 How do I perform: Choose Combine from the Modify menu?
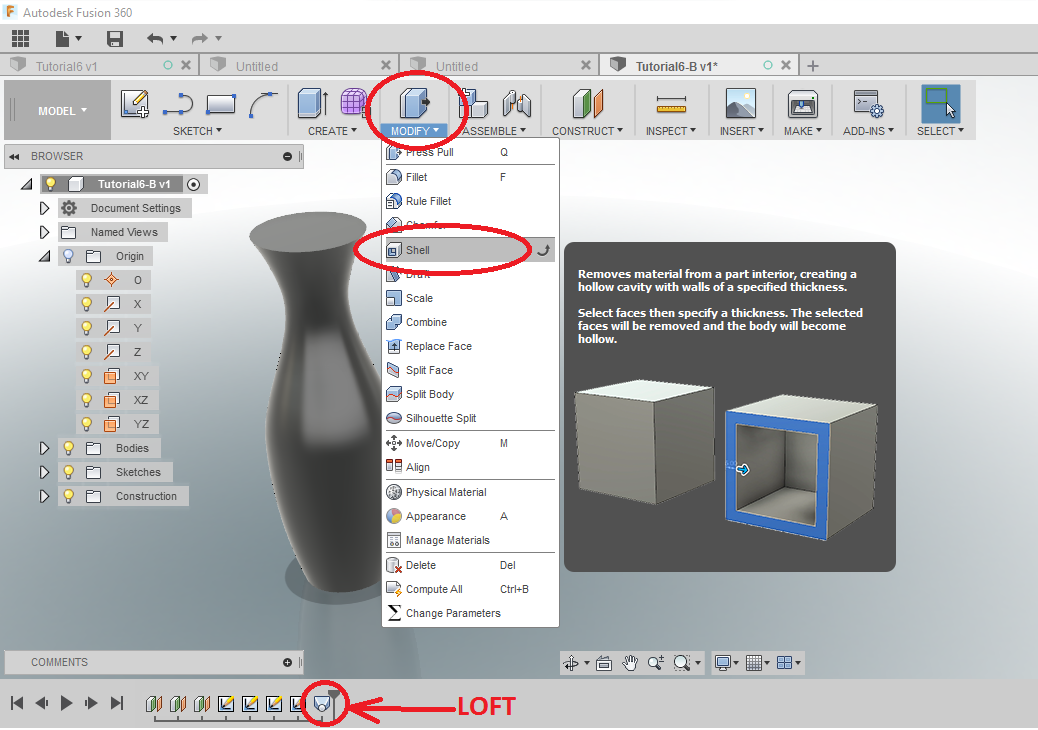pos(468,322)
